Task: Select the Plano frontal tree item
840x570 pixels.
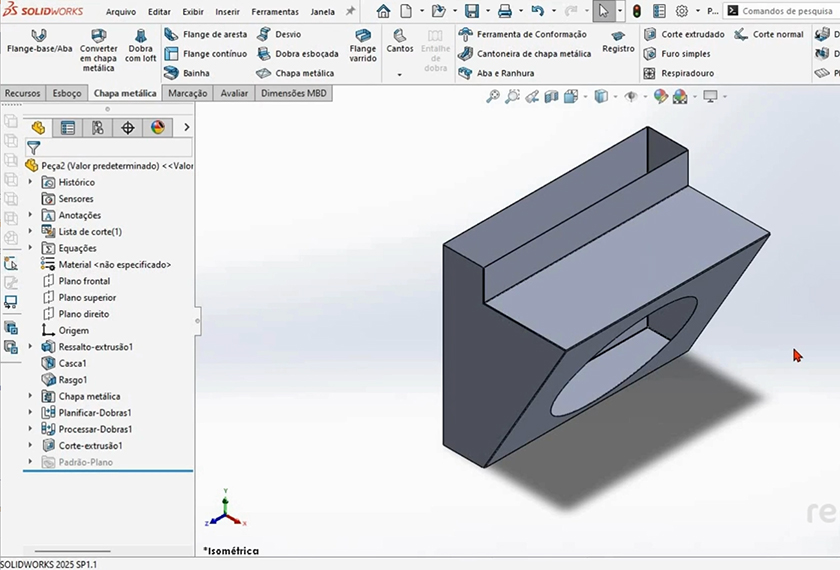Action: point(84,281)
